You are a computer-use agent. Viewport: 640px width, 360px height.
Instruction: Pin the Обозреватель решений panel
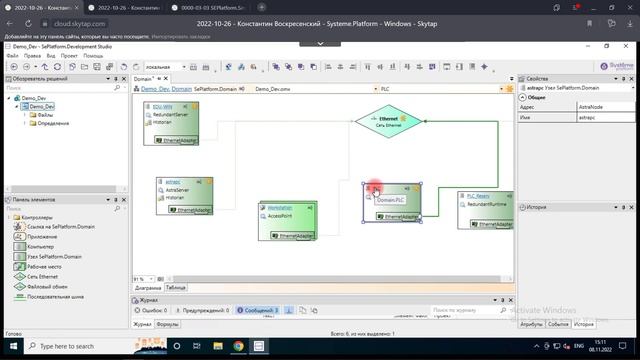pos(116,79)
